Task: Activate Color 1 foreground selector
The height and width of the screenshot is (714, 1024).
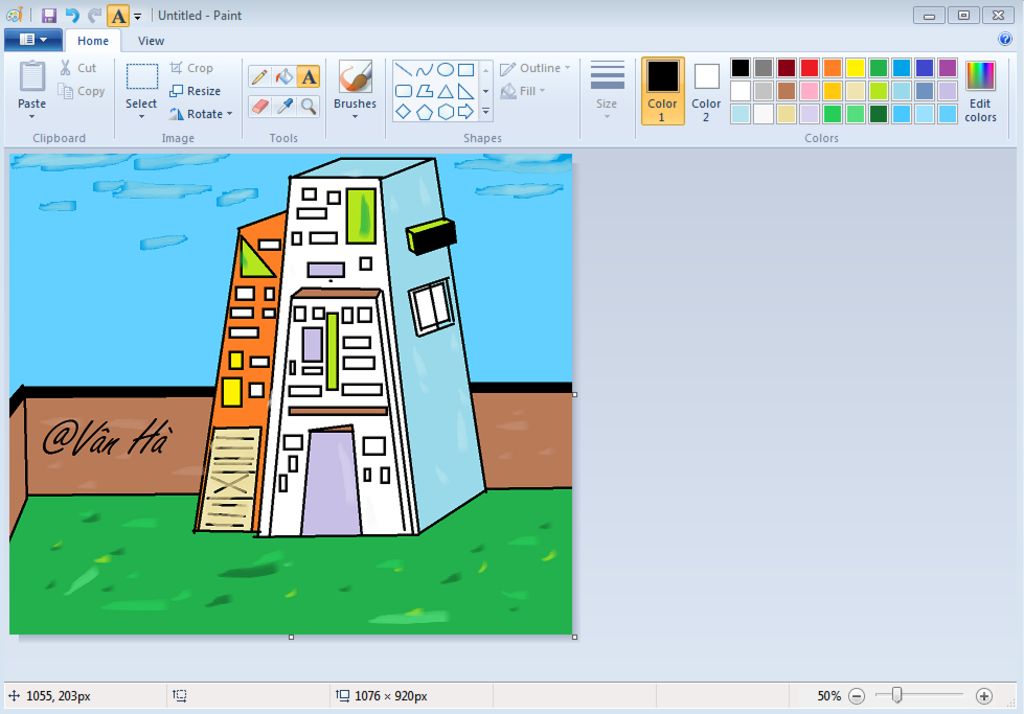Action: [x=662, y=91]
